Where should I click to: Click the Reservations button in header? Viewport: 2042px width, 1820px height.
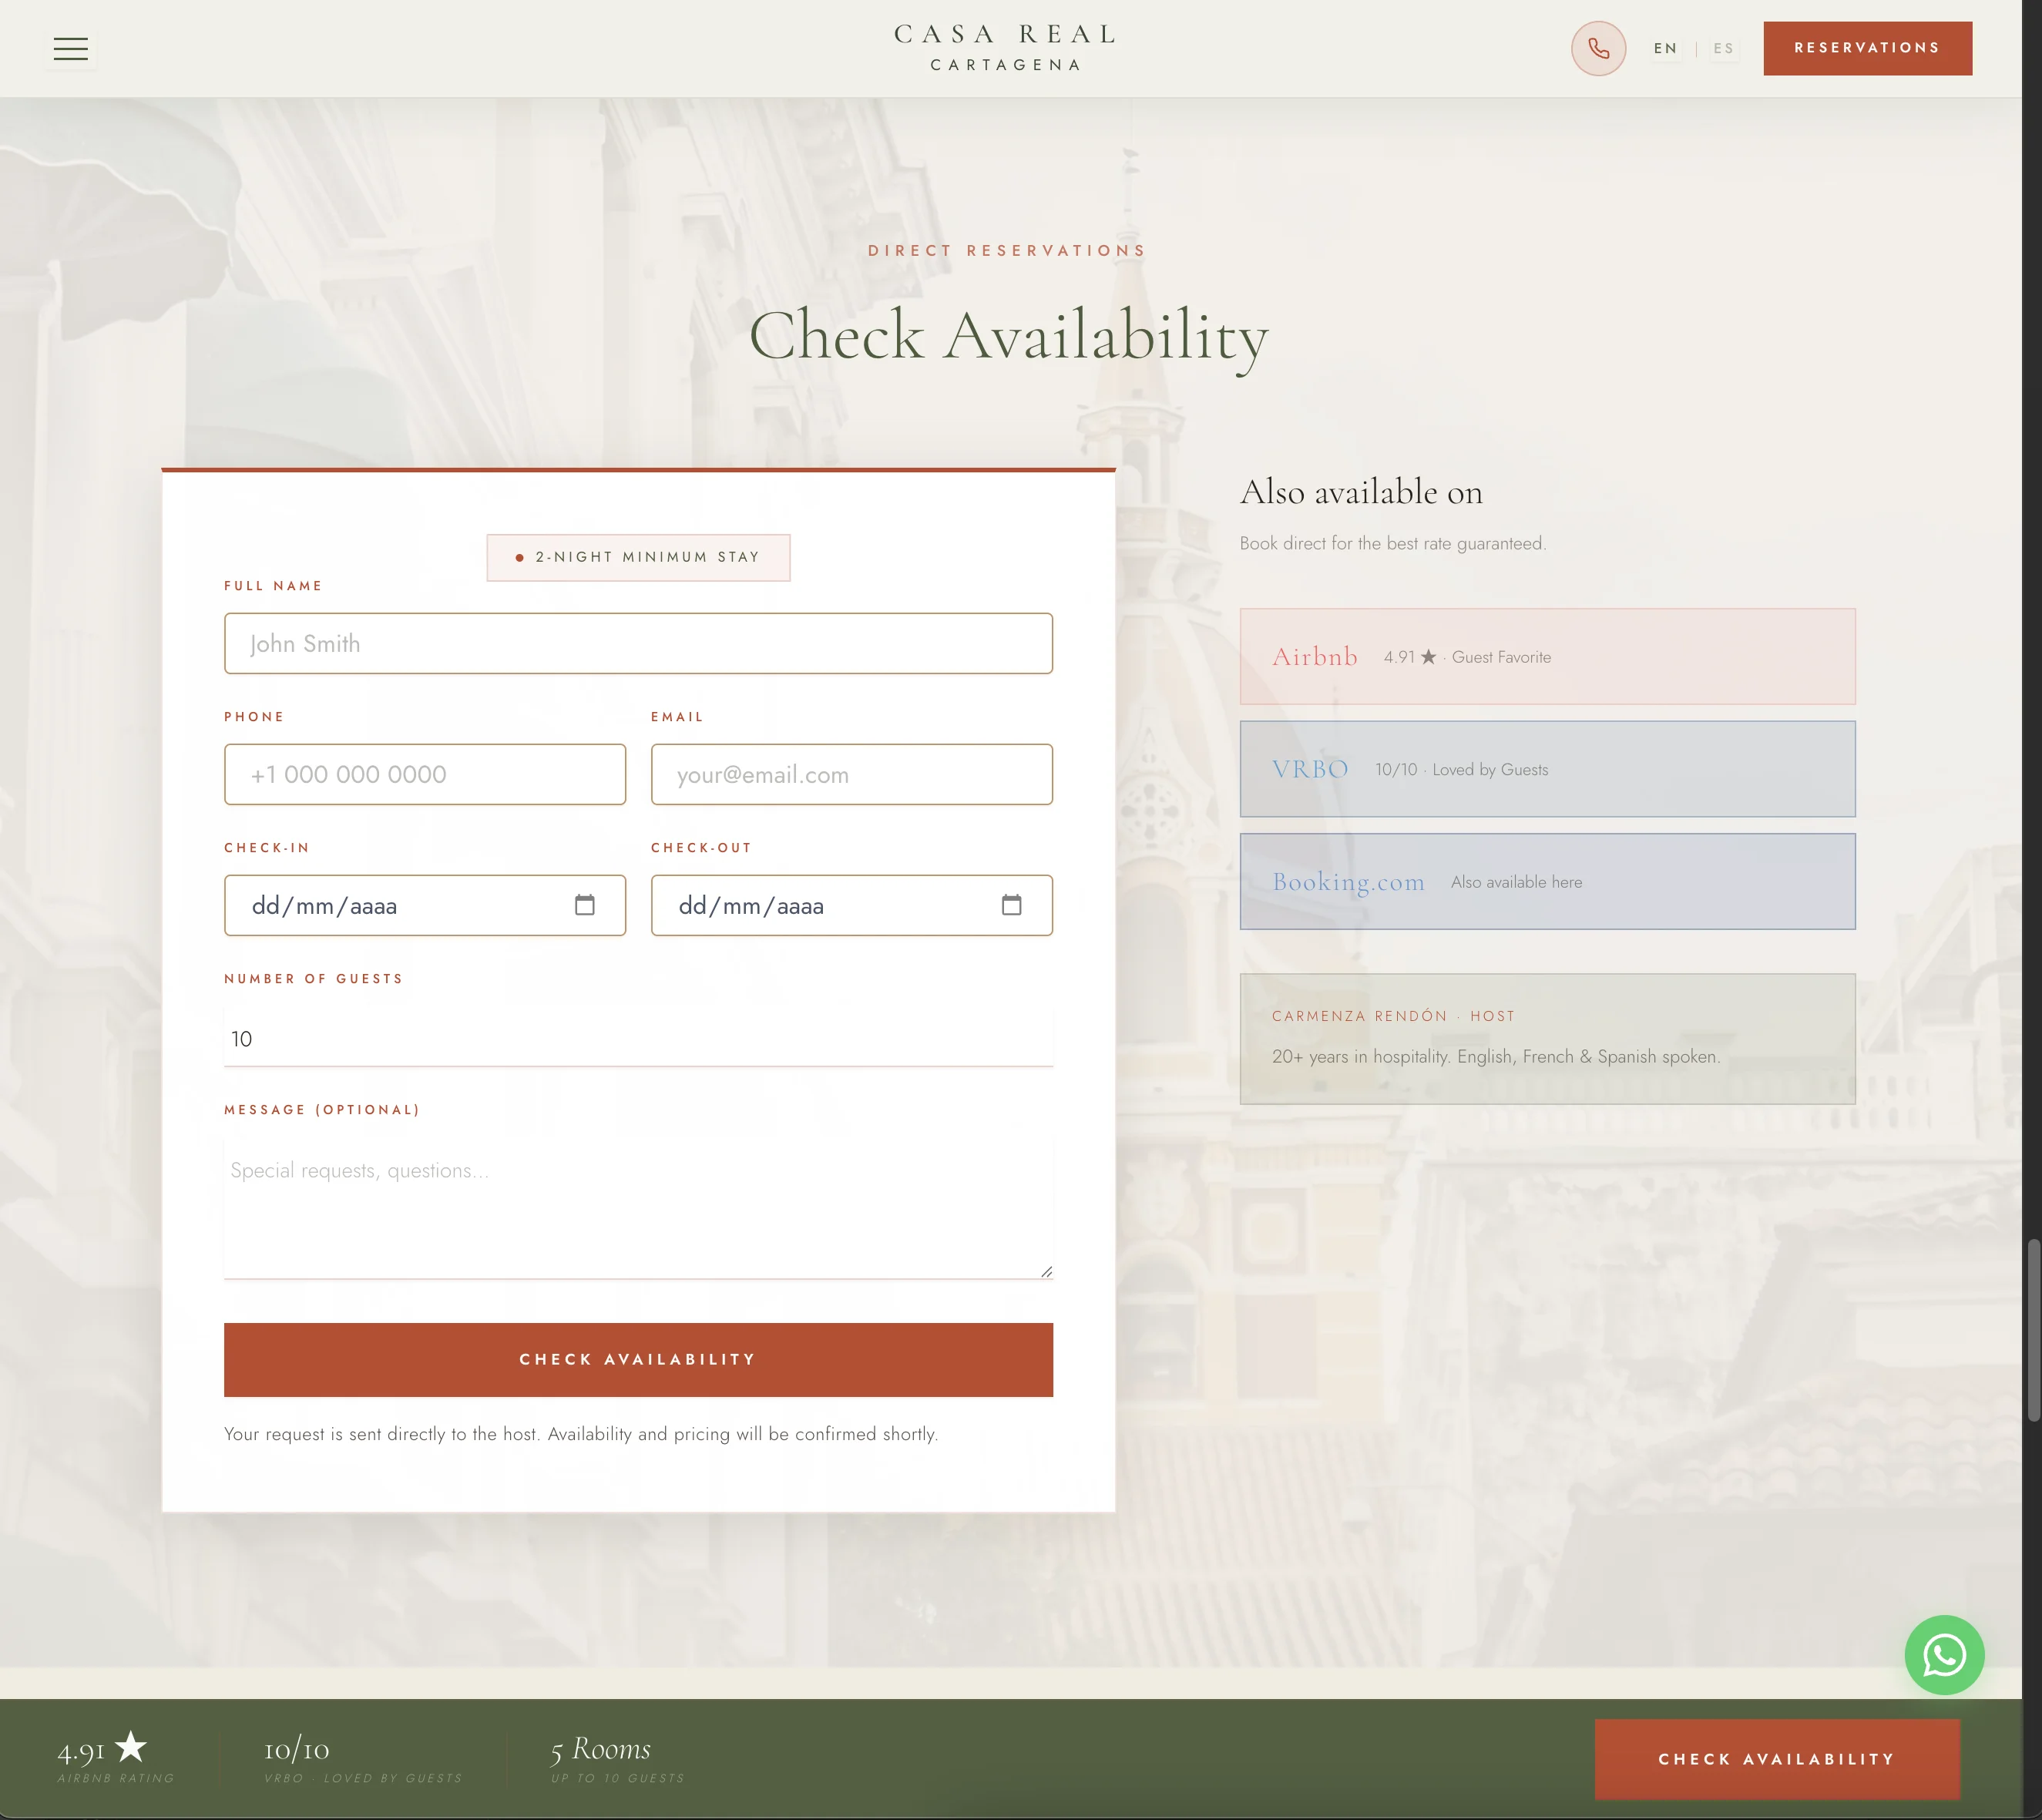pos(1867,48)
